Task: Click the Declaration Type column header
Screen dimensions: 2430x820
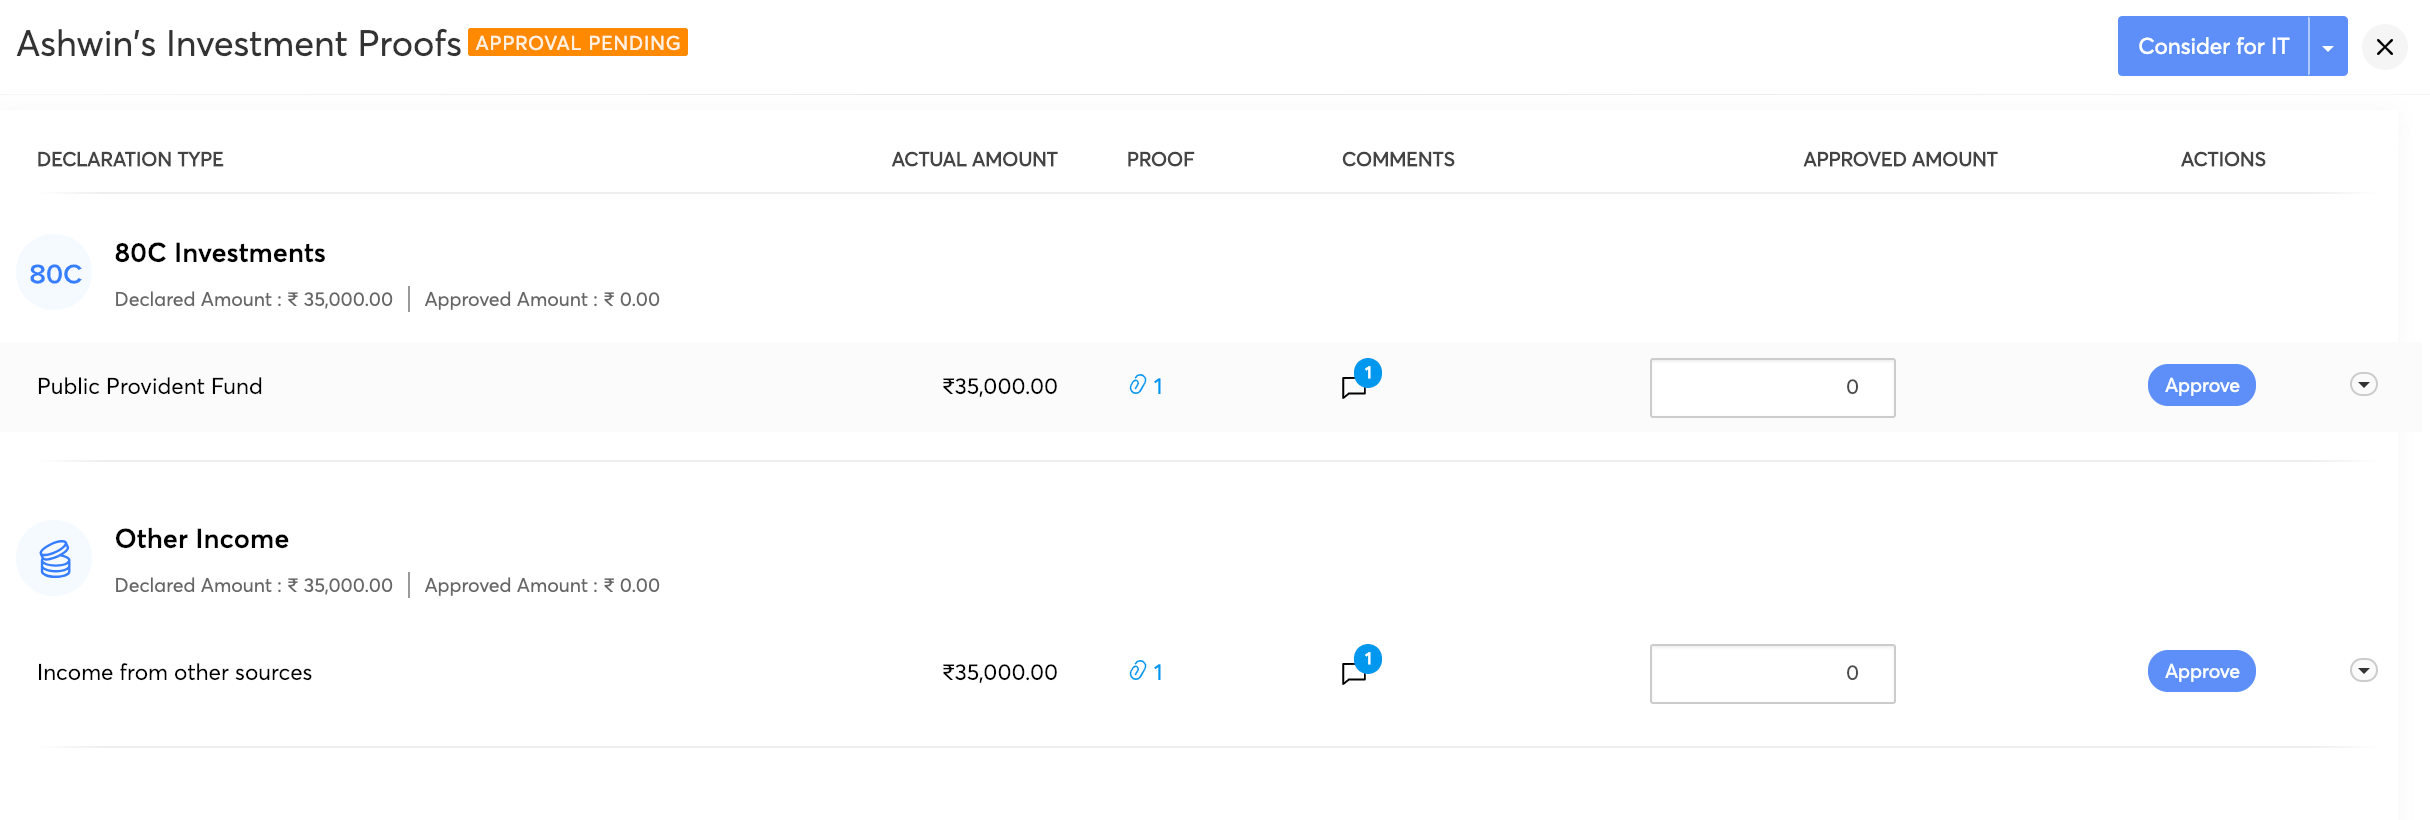Action: coord(130,160)
